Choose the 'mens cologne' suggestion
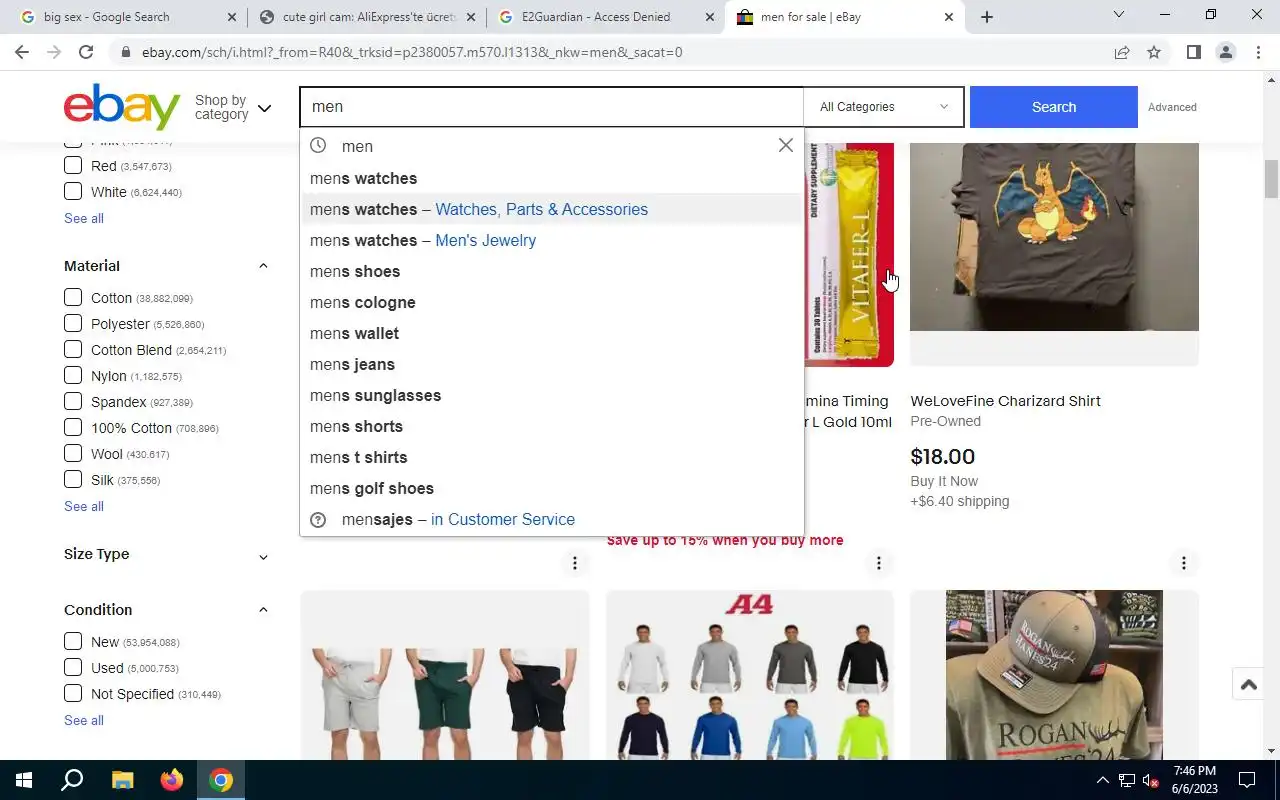The height and width of the screenshot is (800, 1280). tap(551, 302)
